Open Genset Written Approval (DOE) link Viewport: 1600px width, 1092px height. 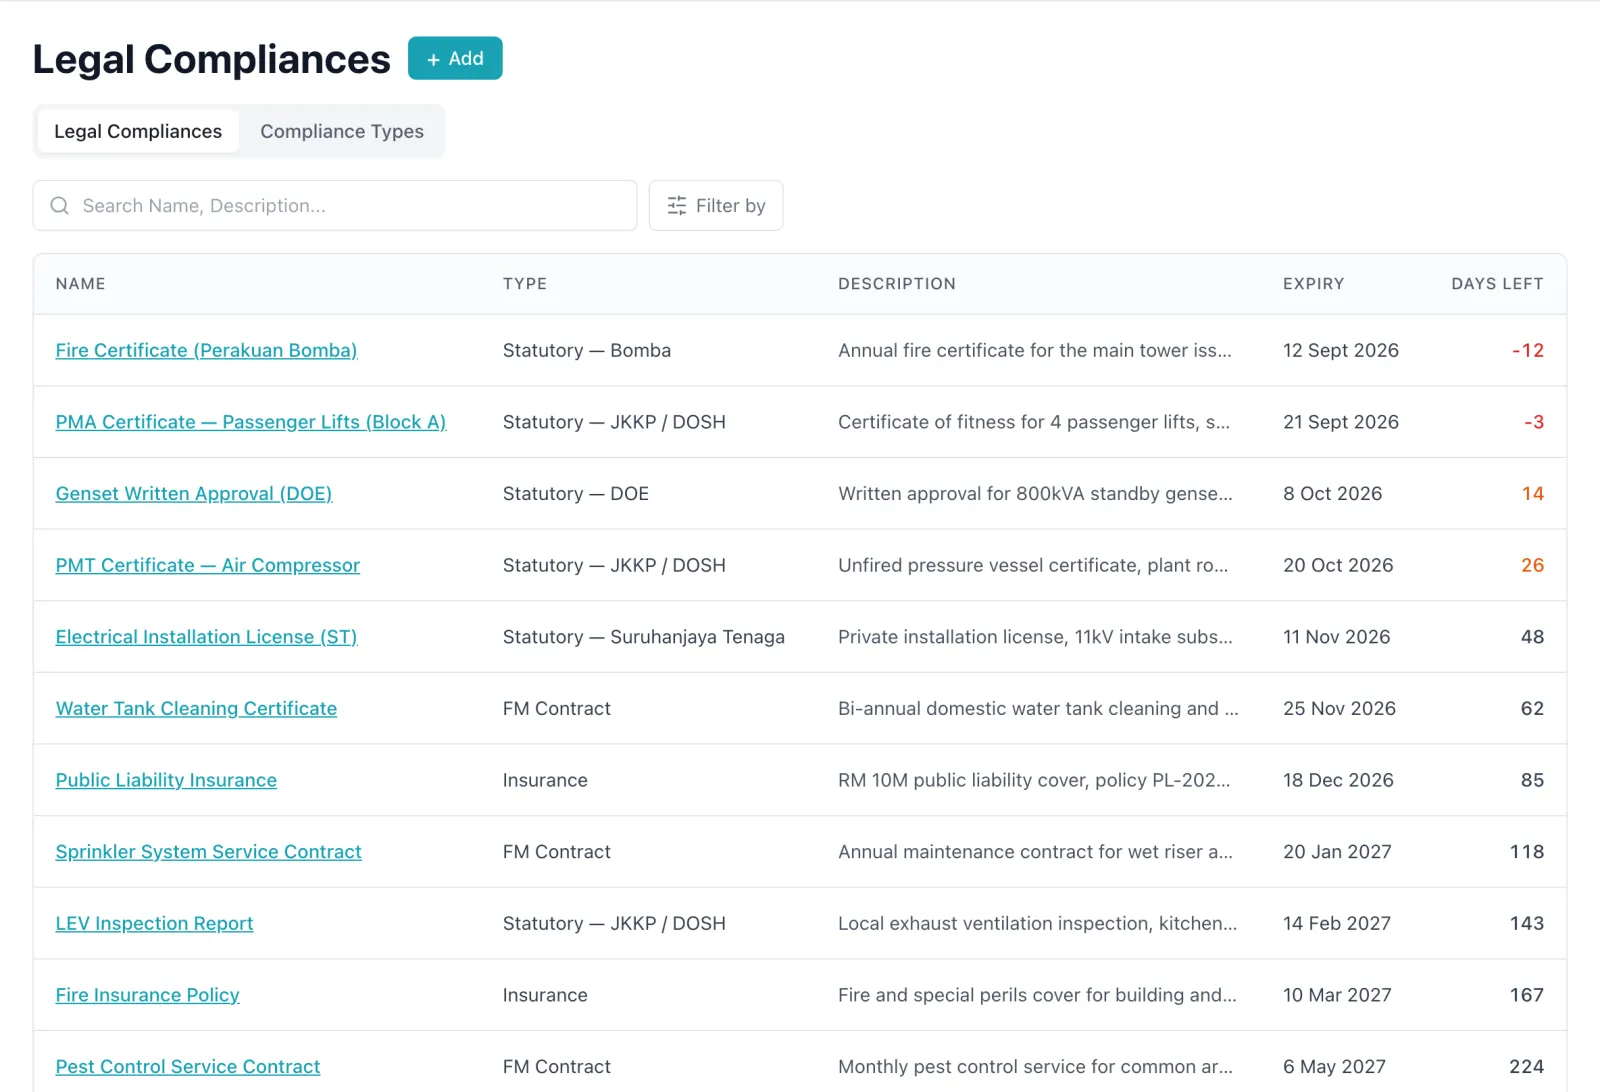coord(194,493)
